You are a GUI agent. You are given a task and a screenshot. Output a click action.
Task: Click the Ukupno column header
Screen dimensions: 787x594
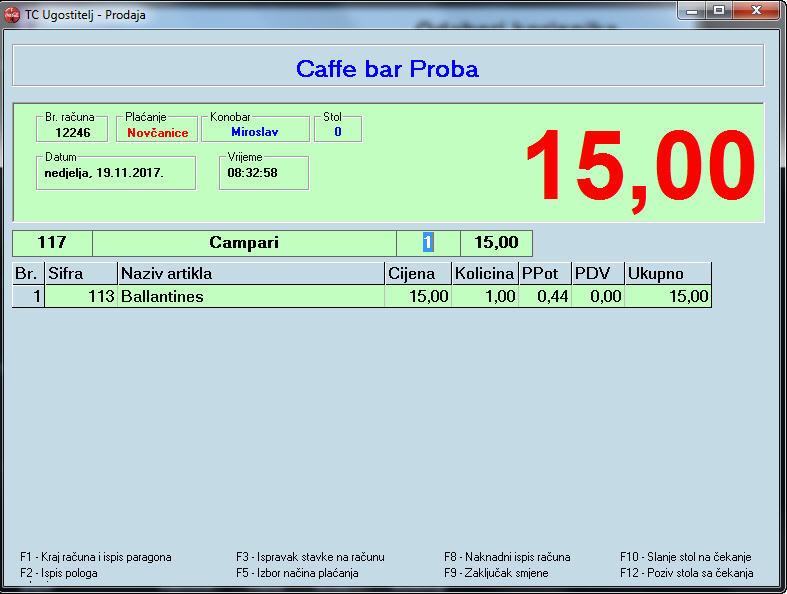tap(667, 274)
